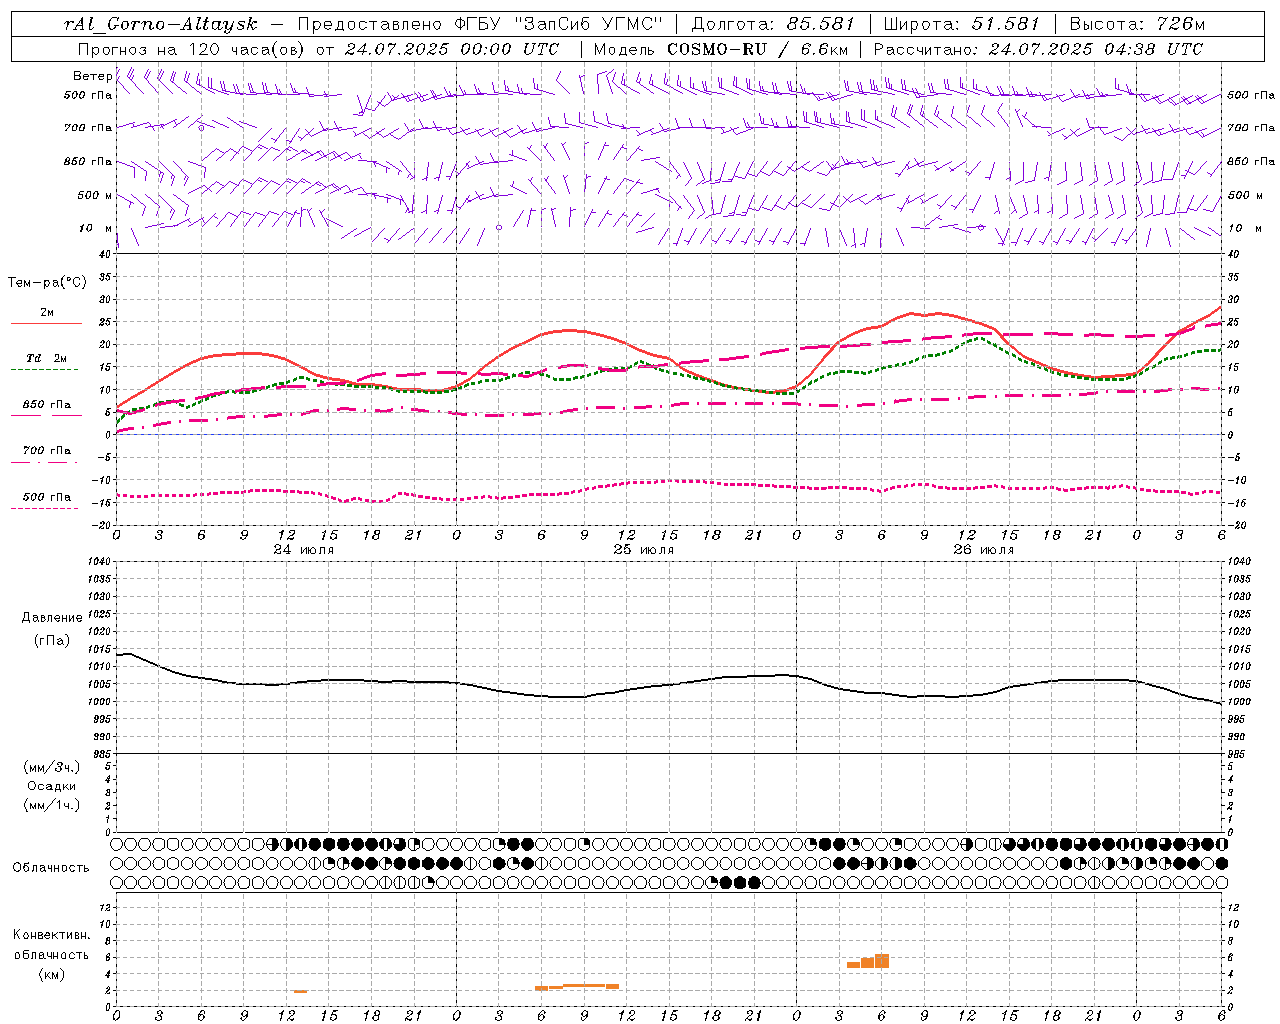Click the Модель COSMO-RU / 6.6км label
Screen dimensions: 1280x1024
(720, 49)
